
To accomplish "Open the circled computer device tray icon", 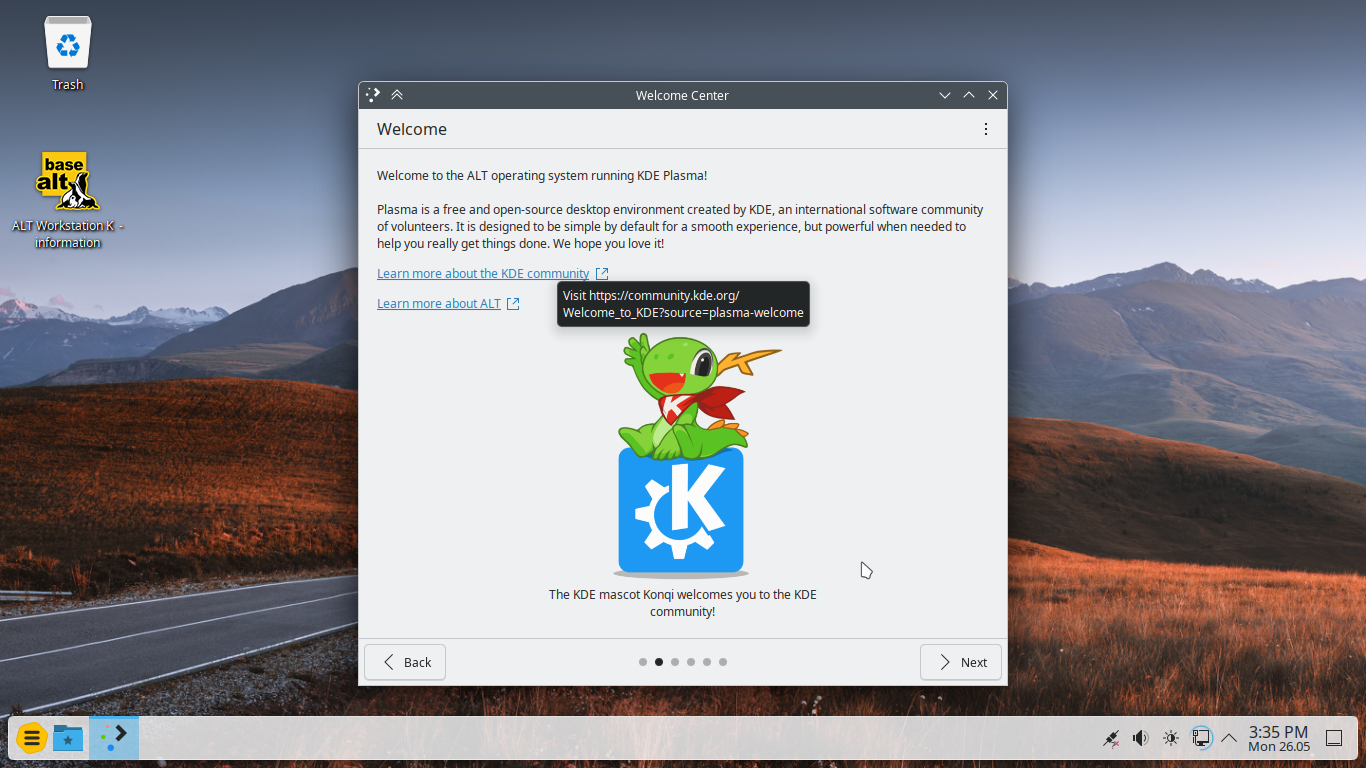I will click(1201, 738).
